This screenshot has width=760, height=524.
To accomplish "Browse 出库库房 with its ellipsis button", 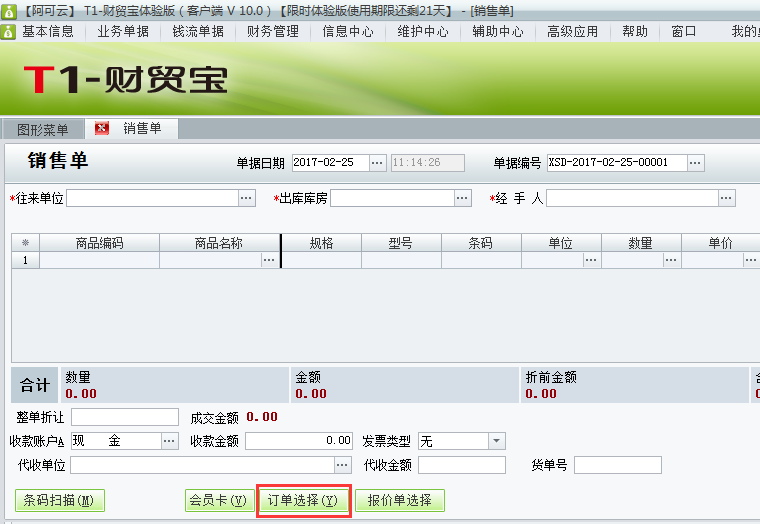I will [x=462, y=198].
